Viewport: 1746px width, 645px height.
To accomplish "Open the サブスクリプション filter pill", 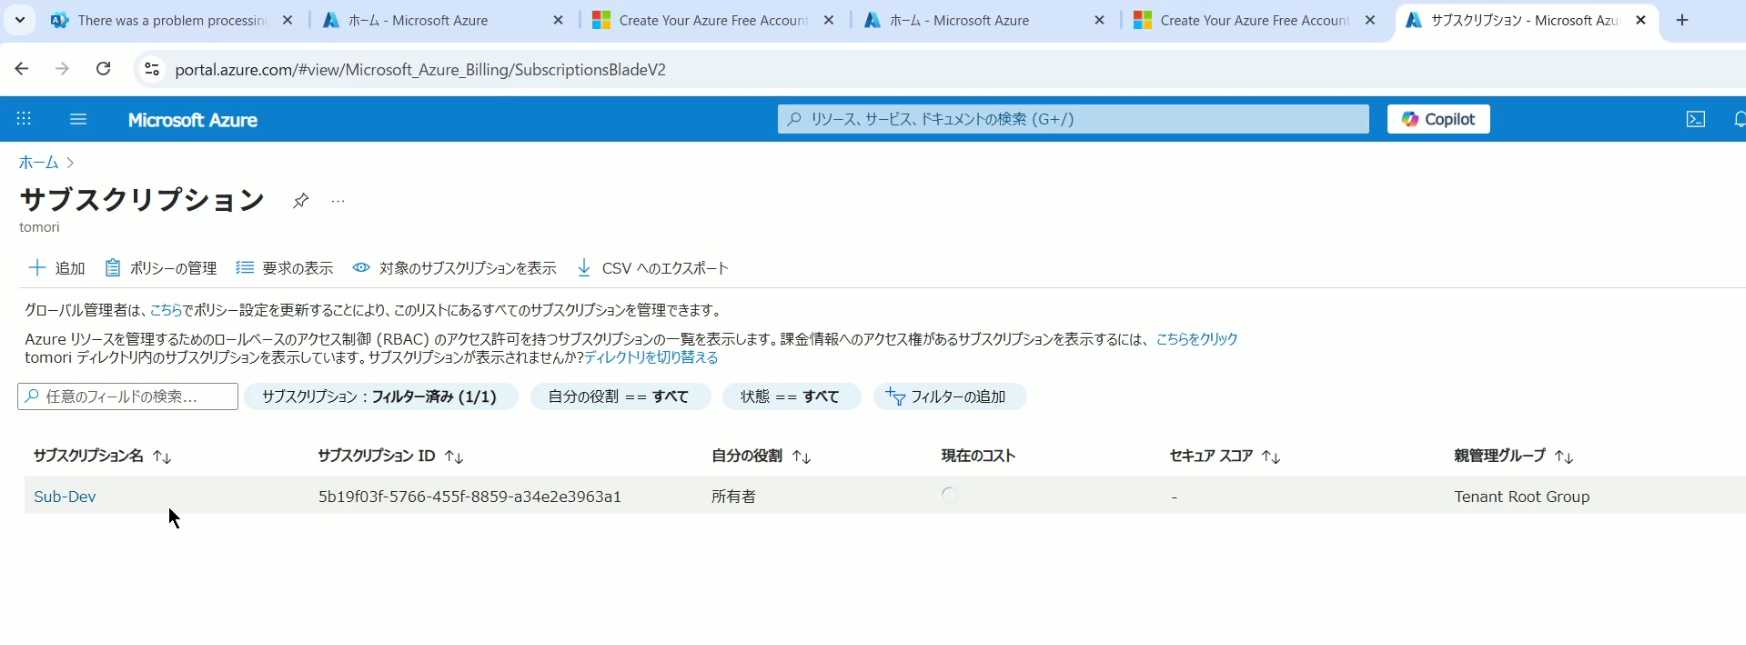I will coord(379,397).
